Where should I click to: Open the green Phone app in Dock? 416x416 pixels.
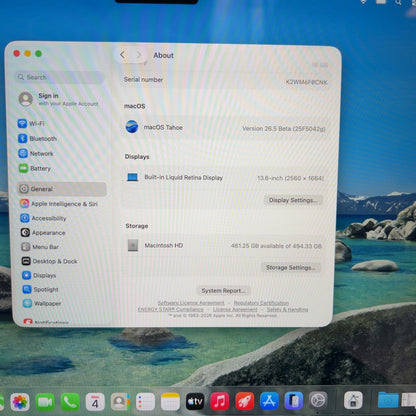70,402
